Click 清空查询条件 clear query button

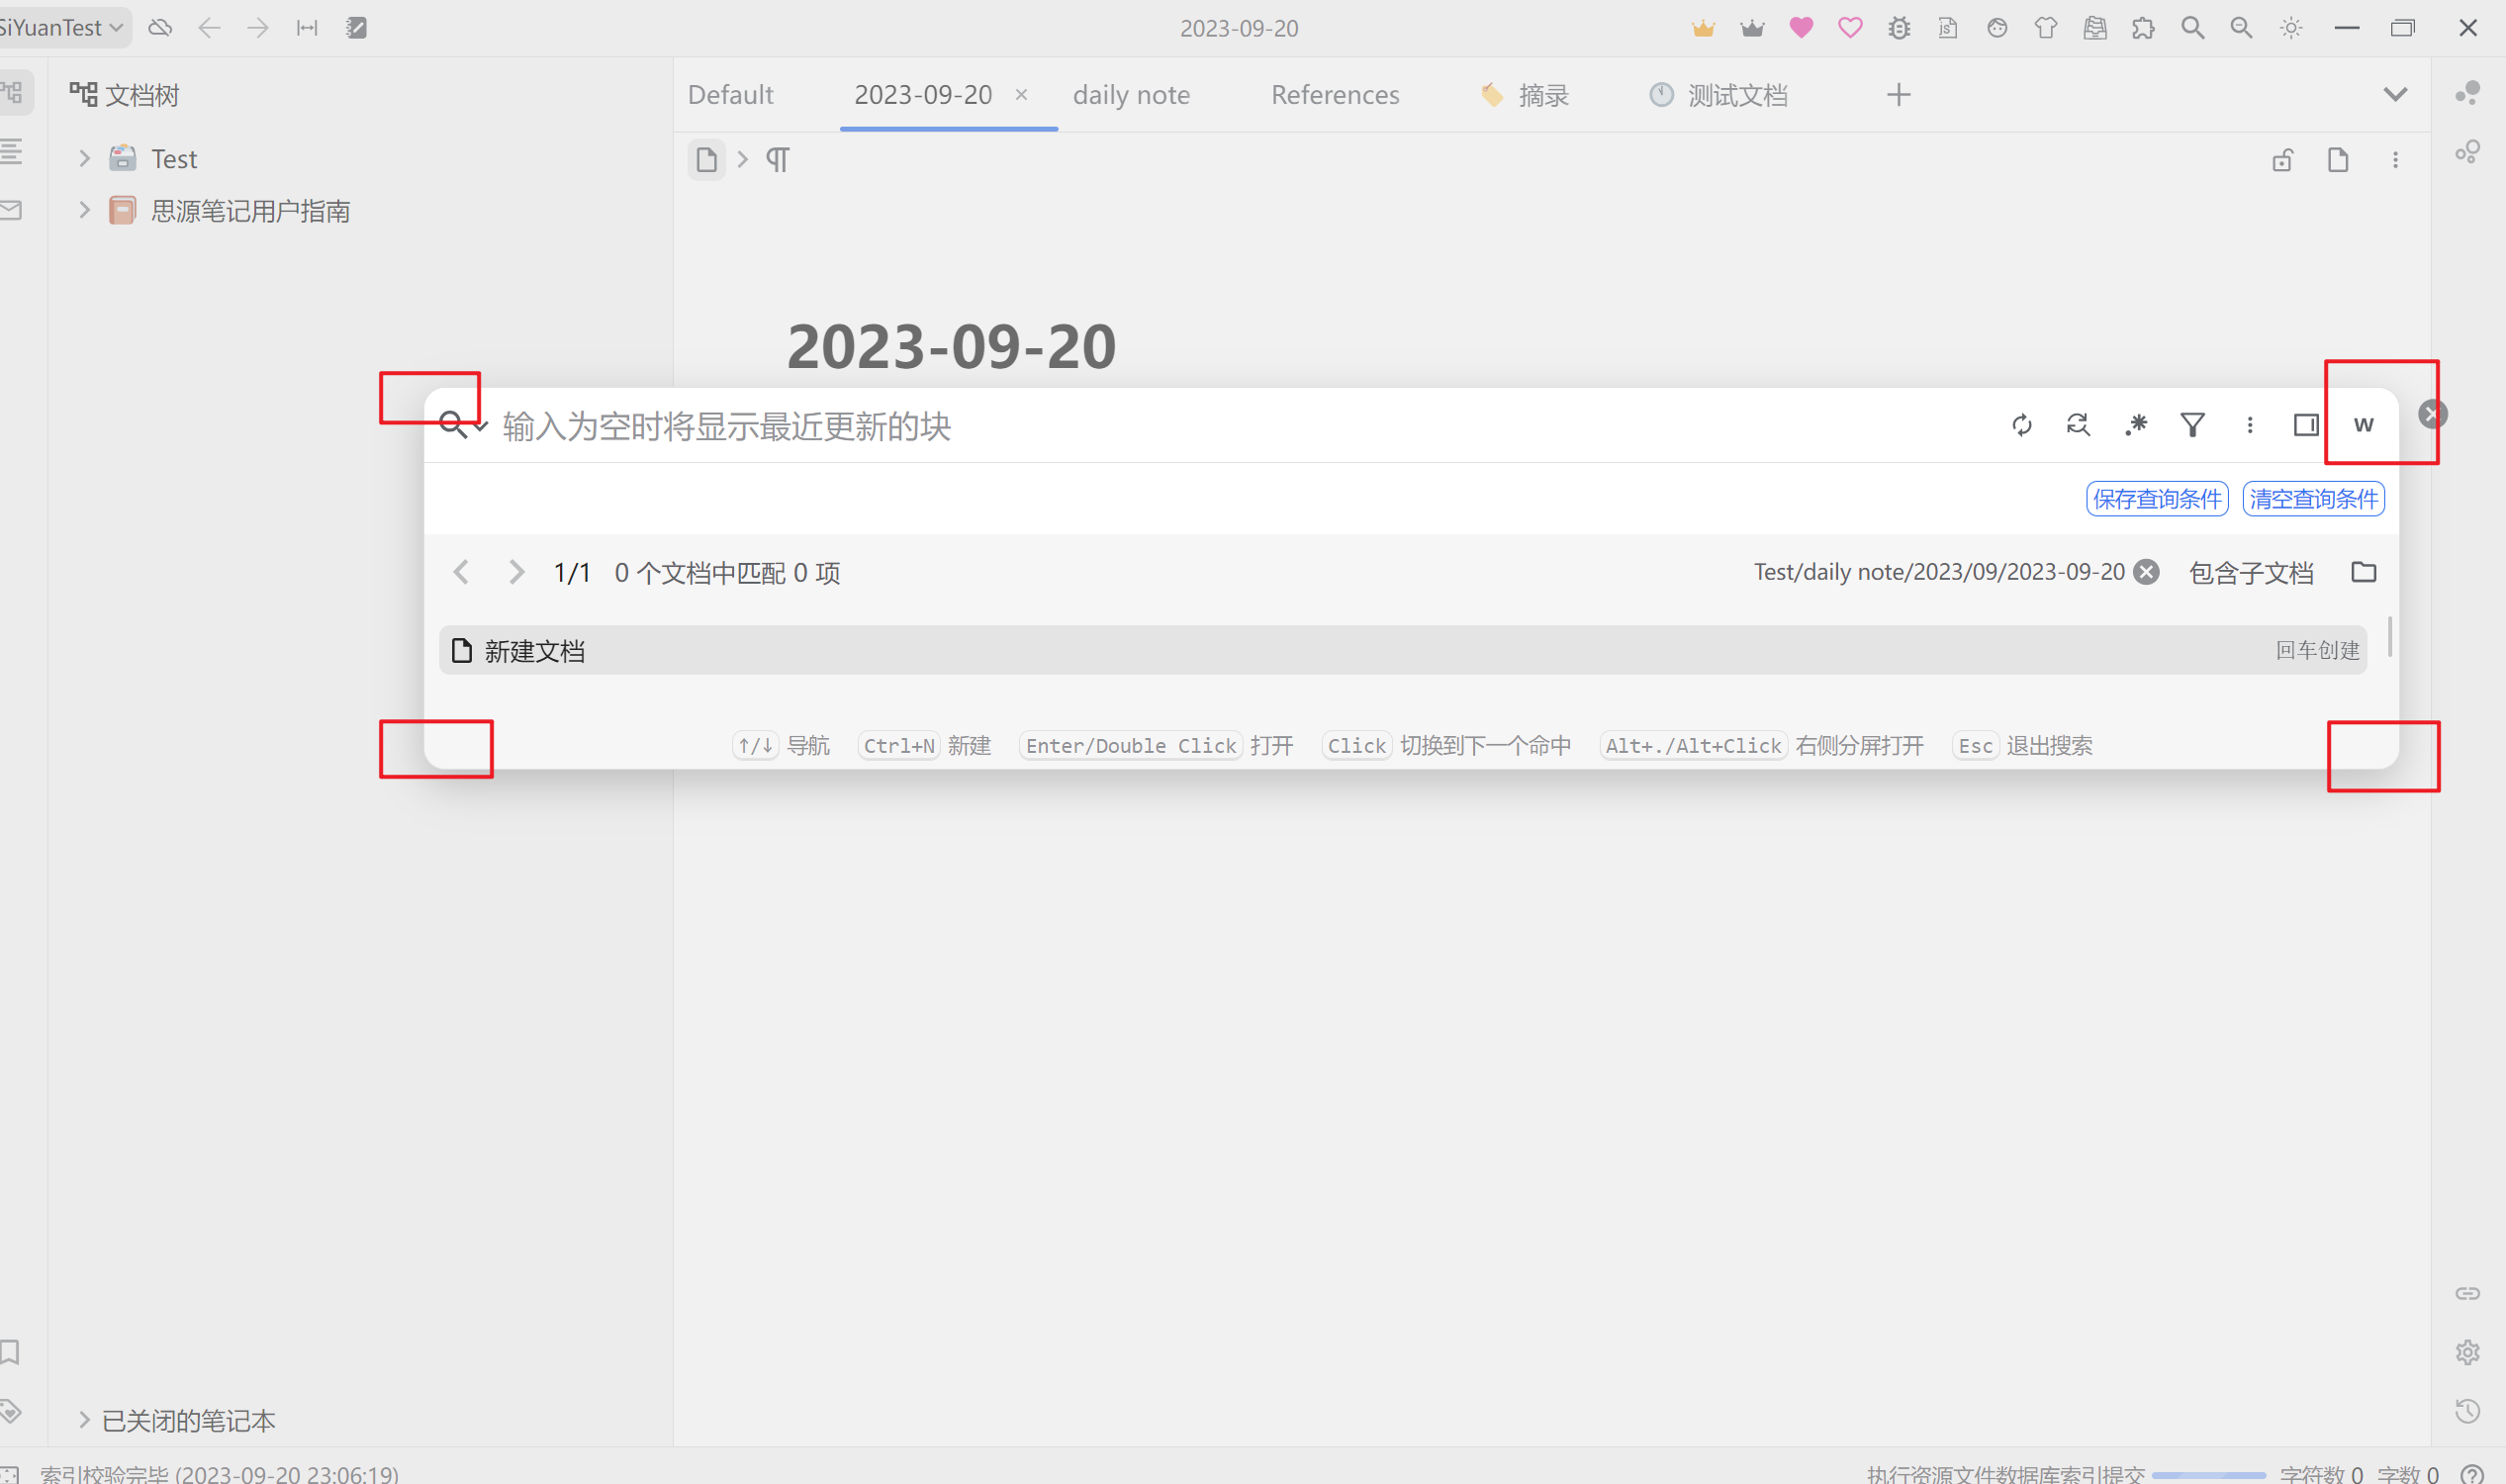tap(2313, 499)
